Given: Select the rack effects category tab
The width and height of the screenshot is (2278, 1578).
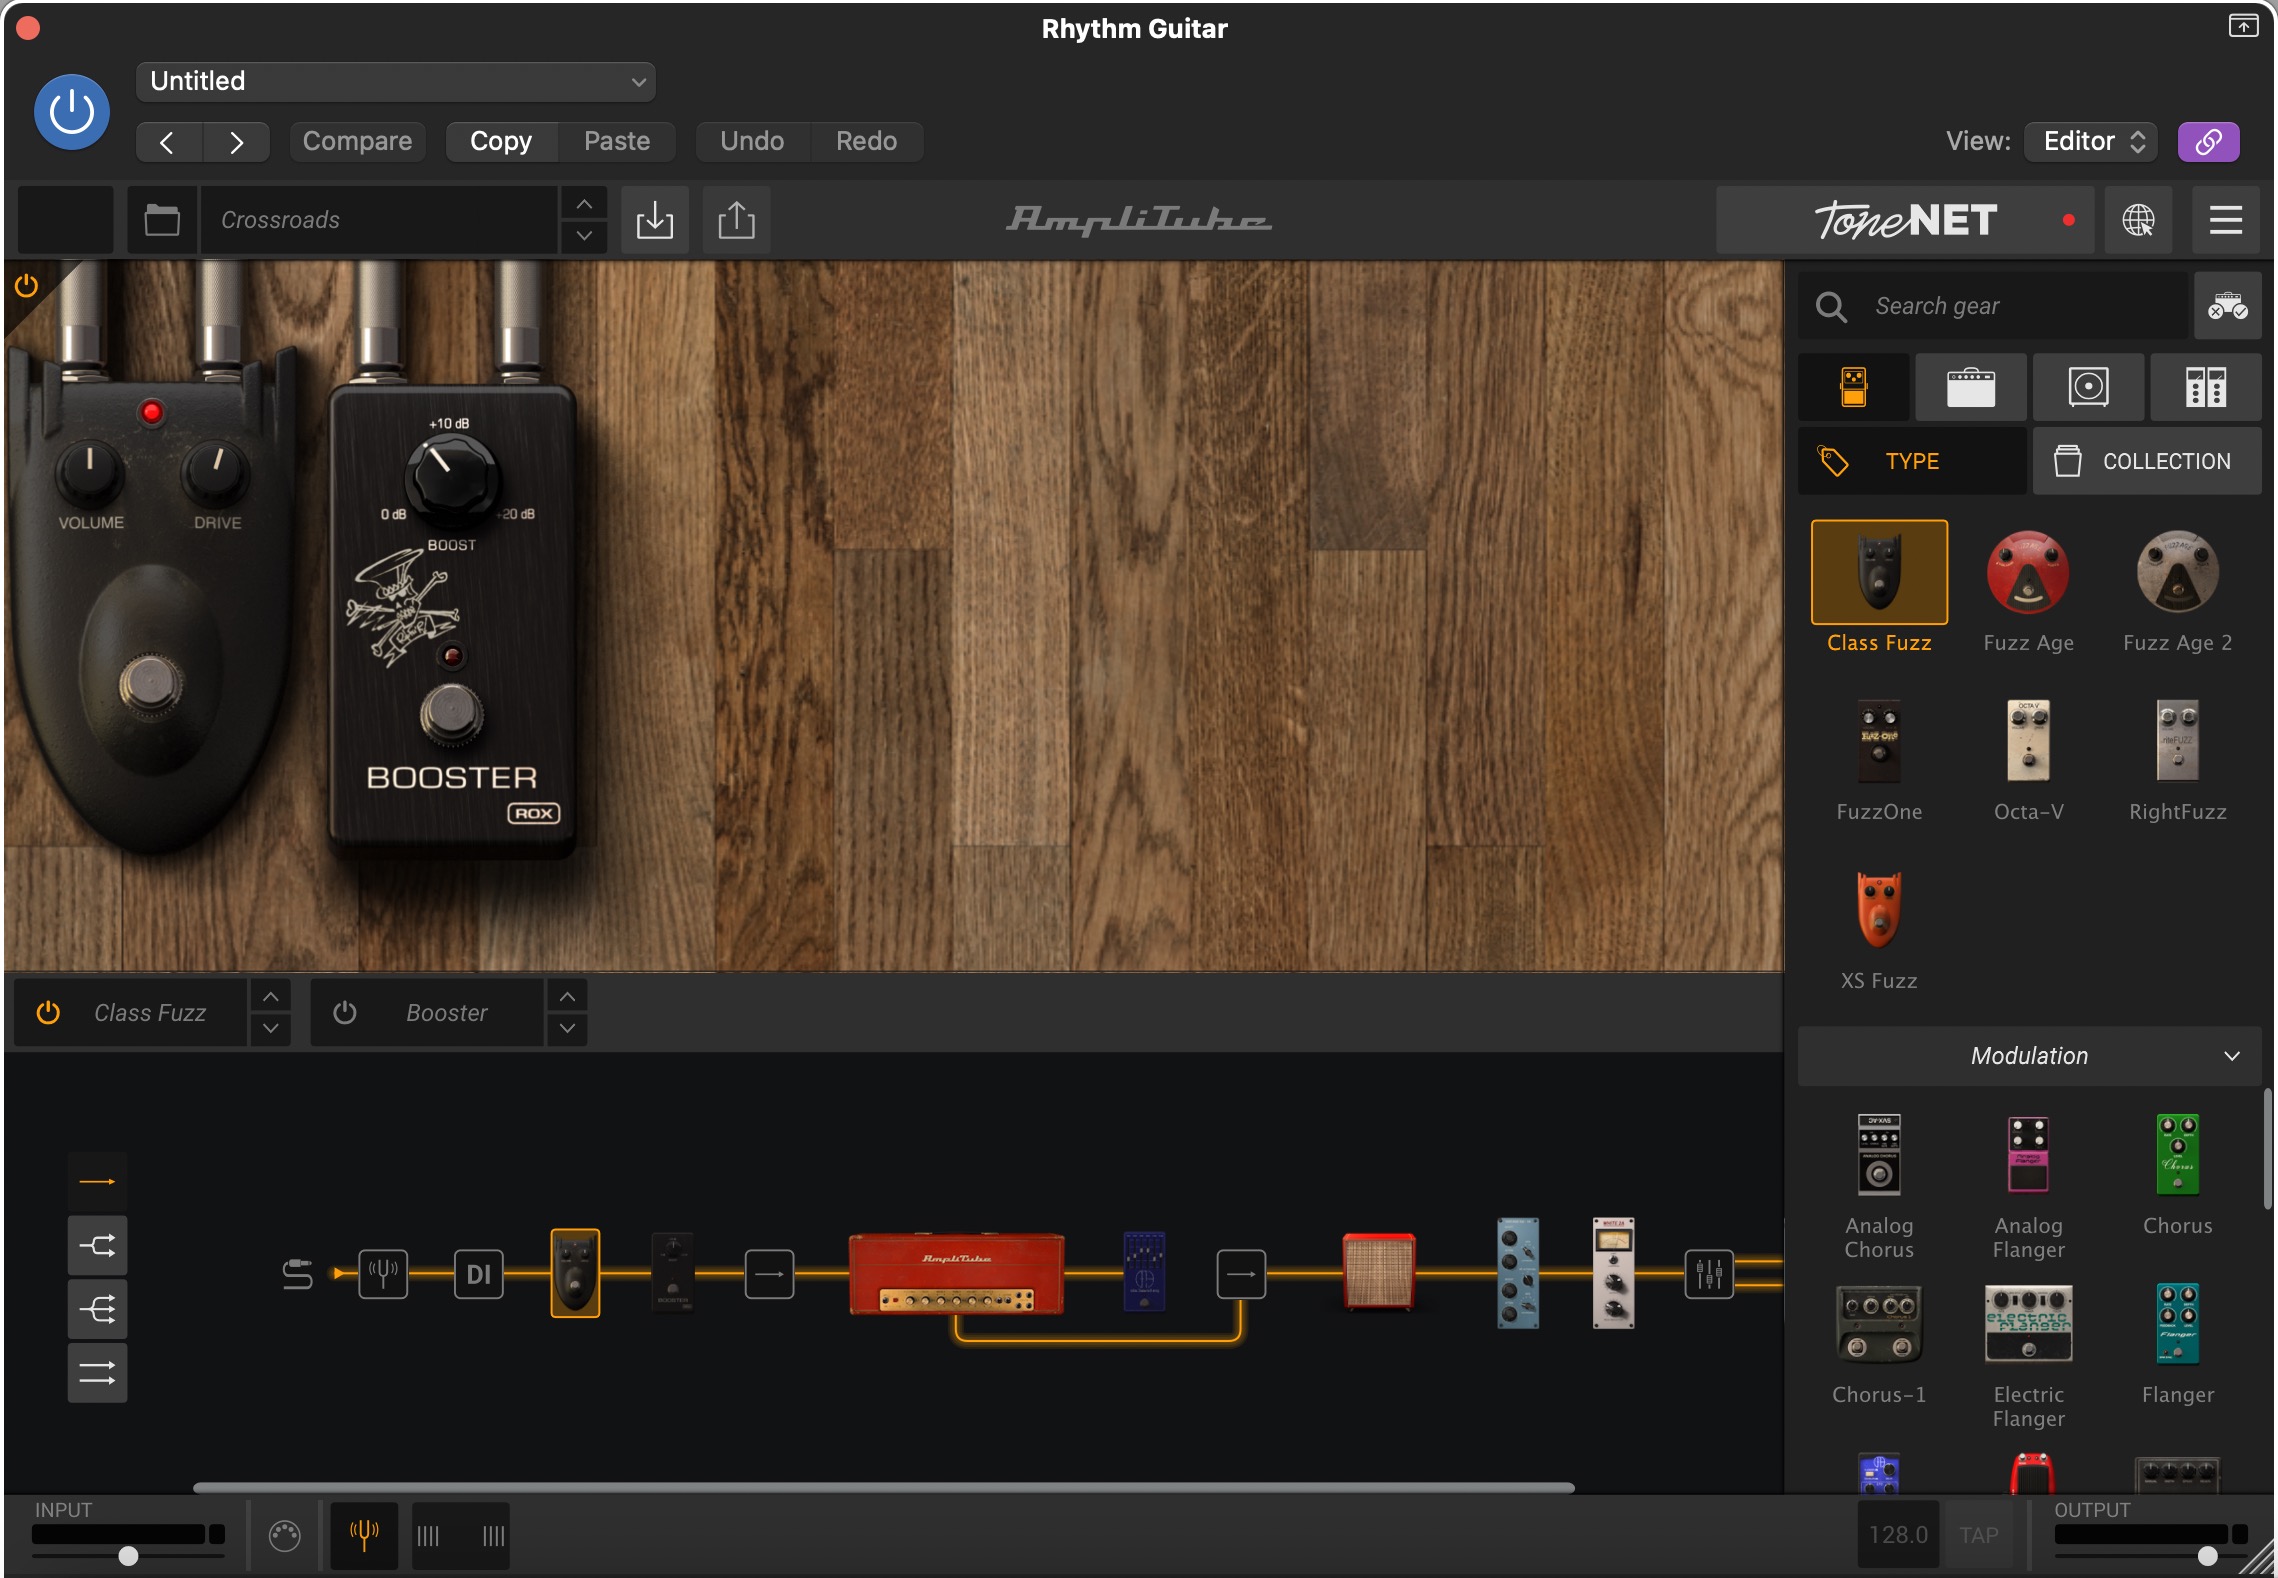Looking at the screenshot, I should click(2205, 387).
